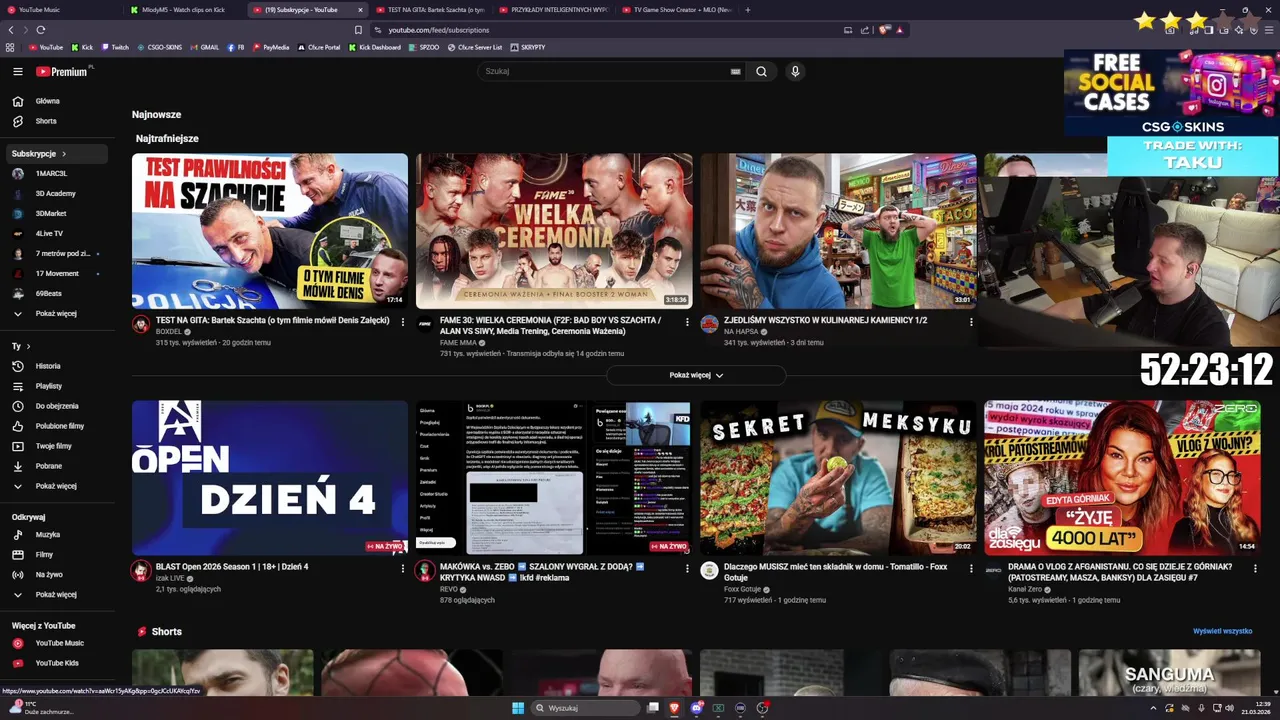
Task: Open Twitch bookmark in bookmarks bar
Action: point(115,47)
